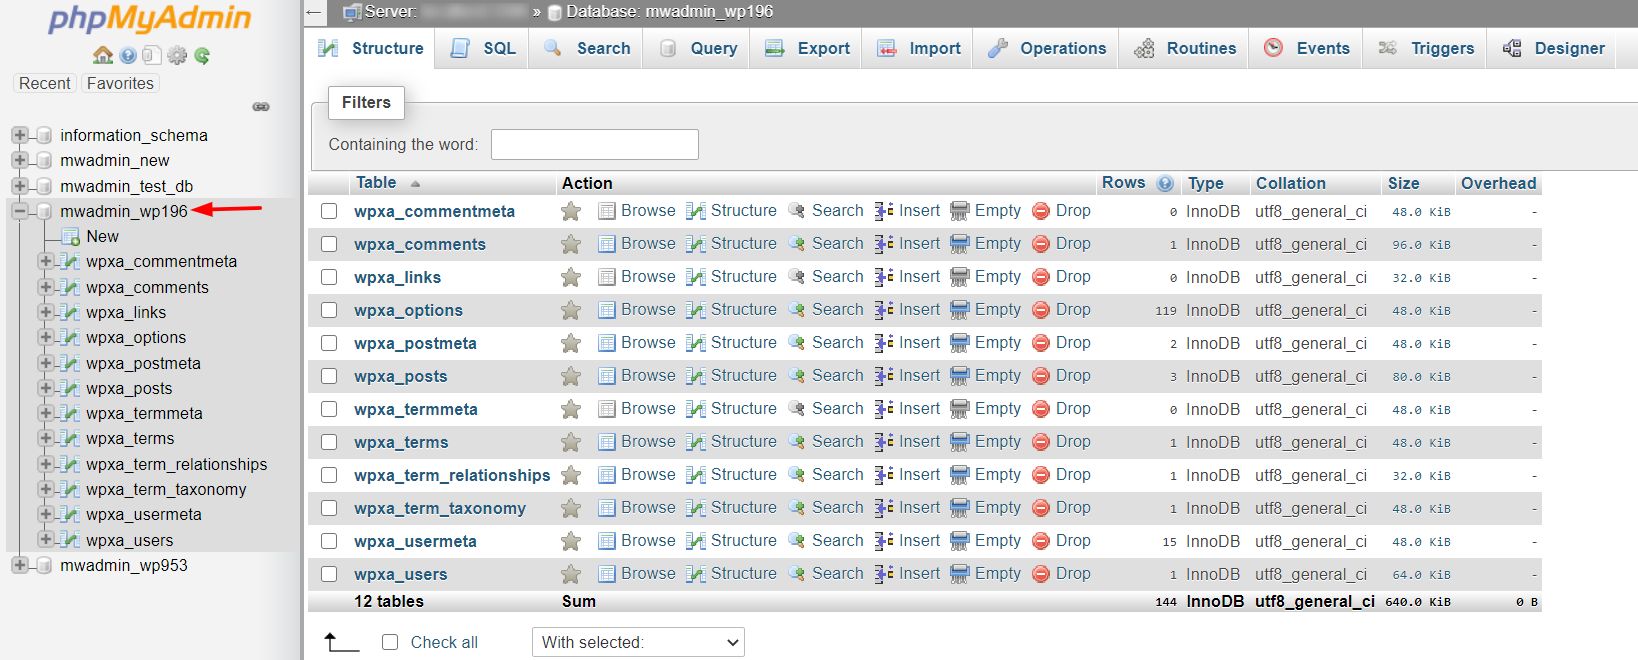Favorite the wpxa_term_taxonomy star icon

(x=571, y=508)
